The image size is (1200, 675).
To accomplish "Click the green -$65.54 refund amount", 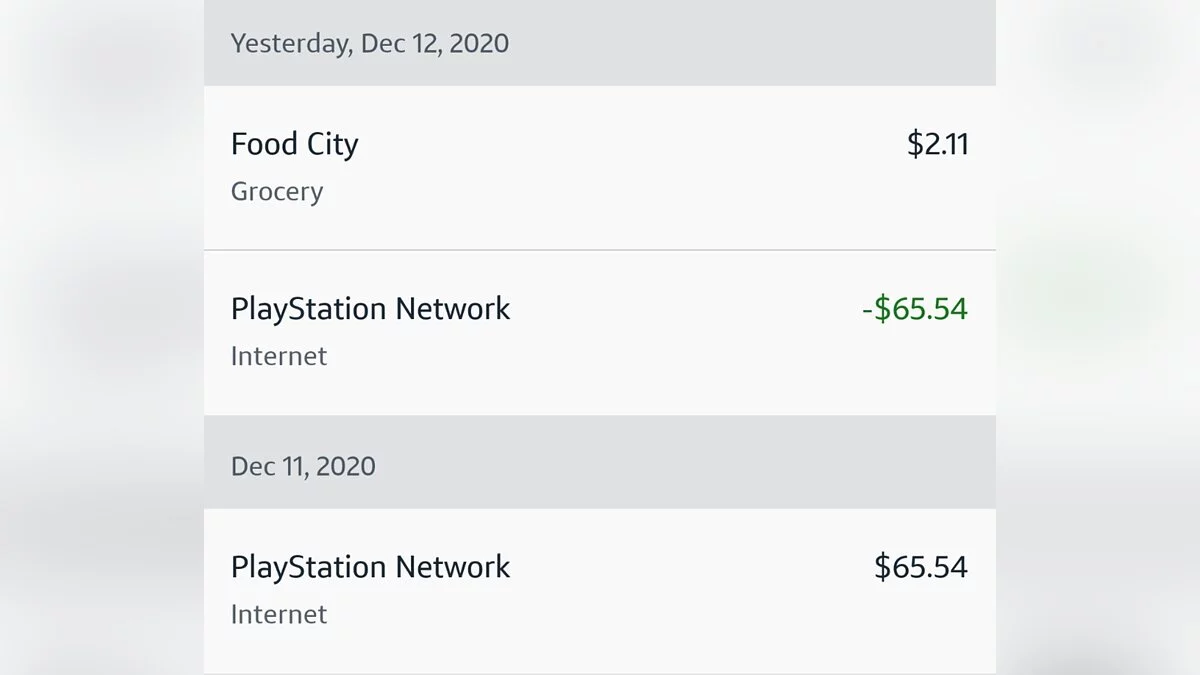I will pos(914,309).
